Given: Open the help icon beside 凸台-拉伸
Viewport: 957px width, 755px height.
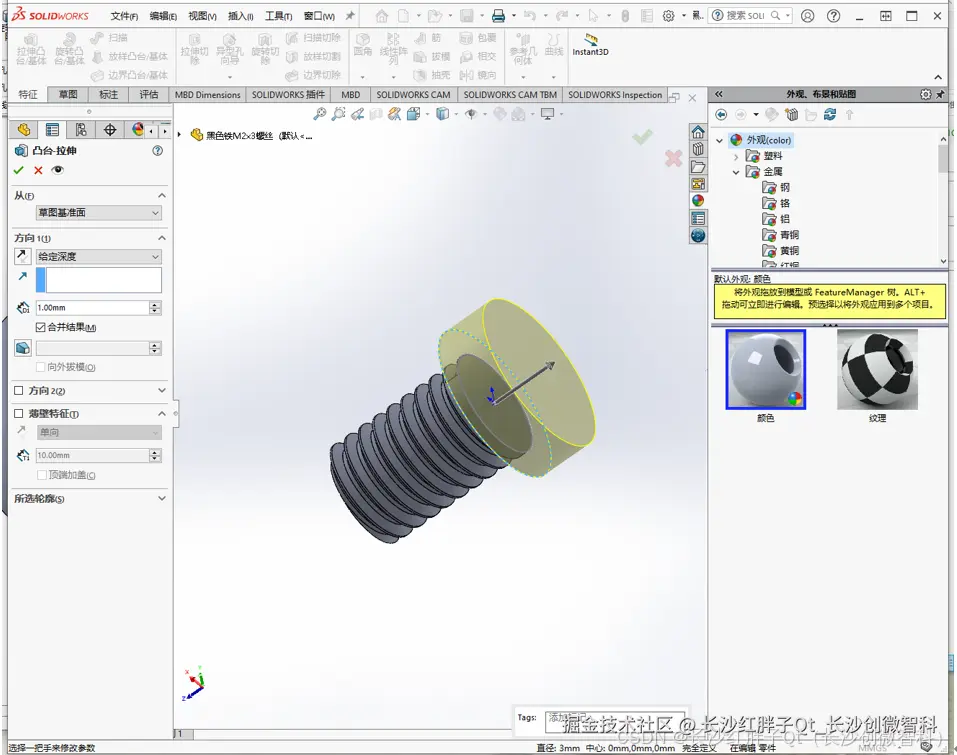Looking at the screenshot, I should (x=157, y=151).
